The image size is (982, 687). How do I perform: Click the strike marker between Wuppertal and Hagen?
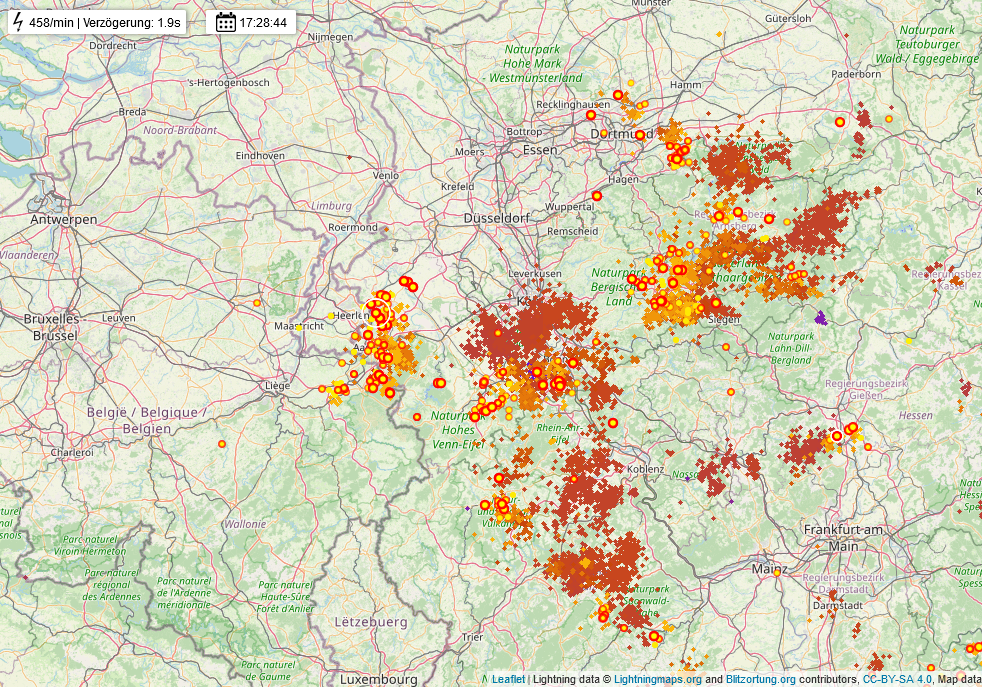point(597,196)
